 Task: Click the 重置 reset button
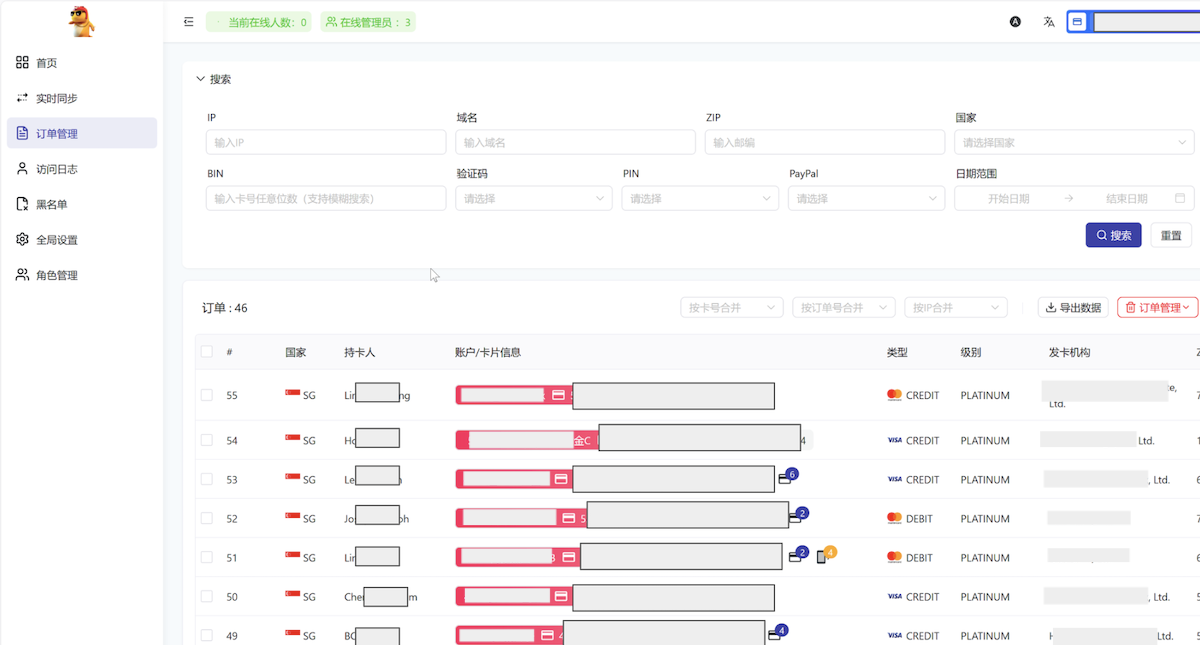click(1171, 235)
